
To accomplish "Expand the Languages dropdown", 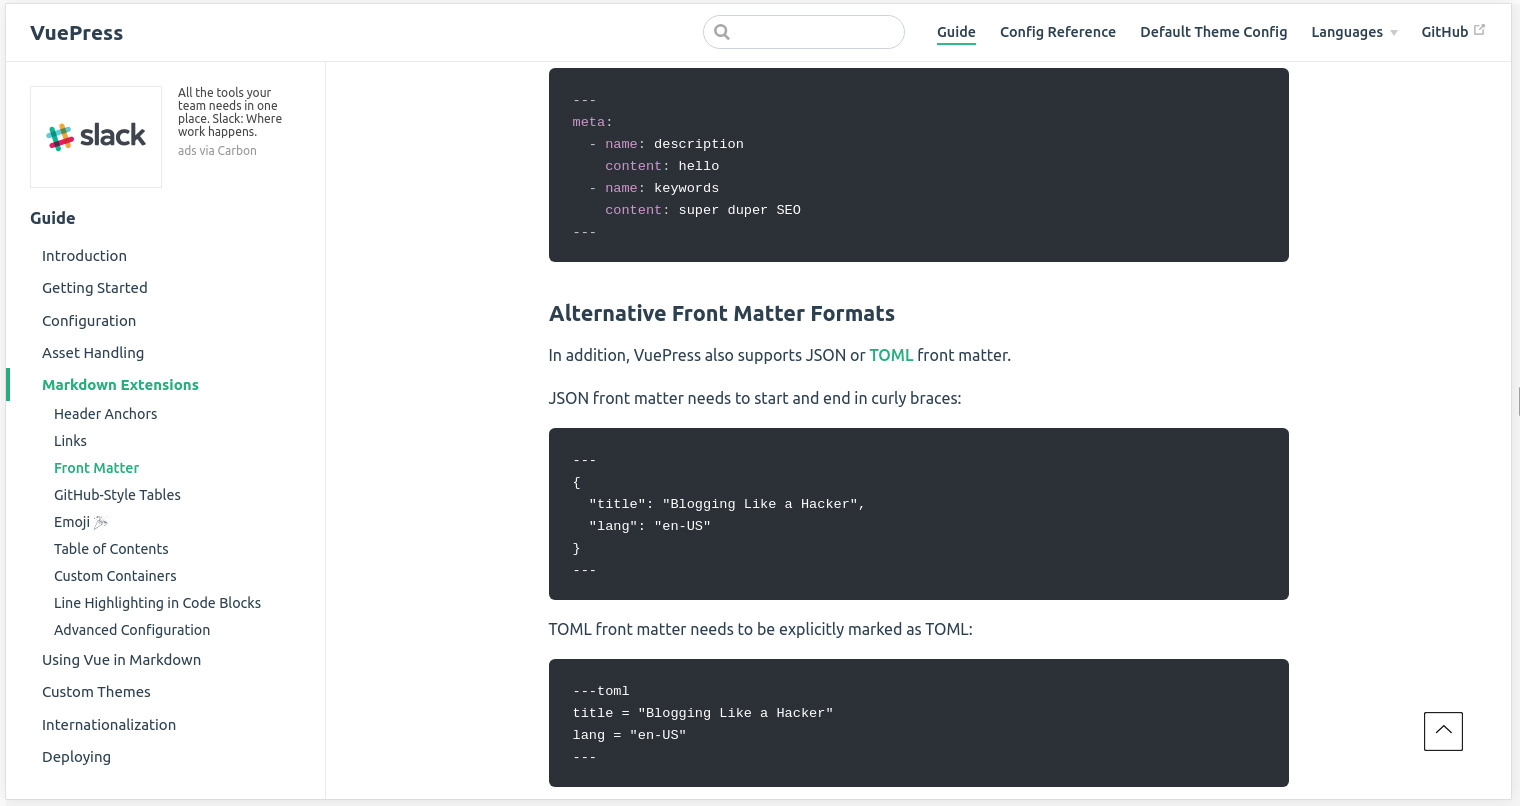I will click(x=1354, y=32).
